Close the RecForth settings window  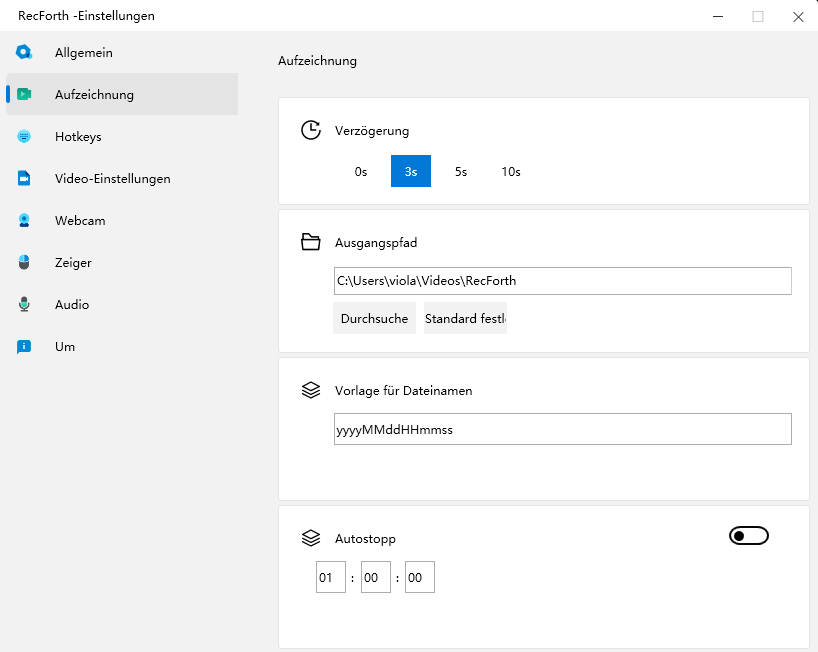coord(798,17)
